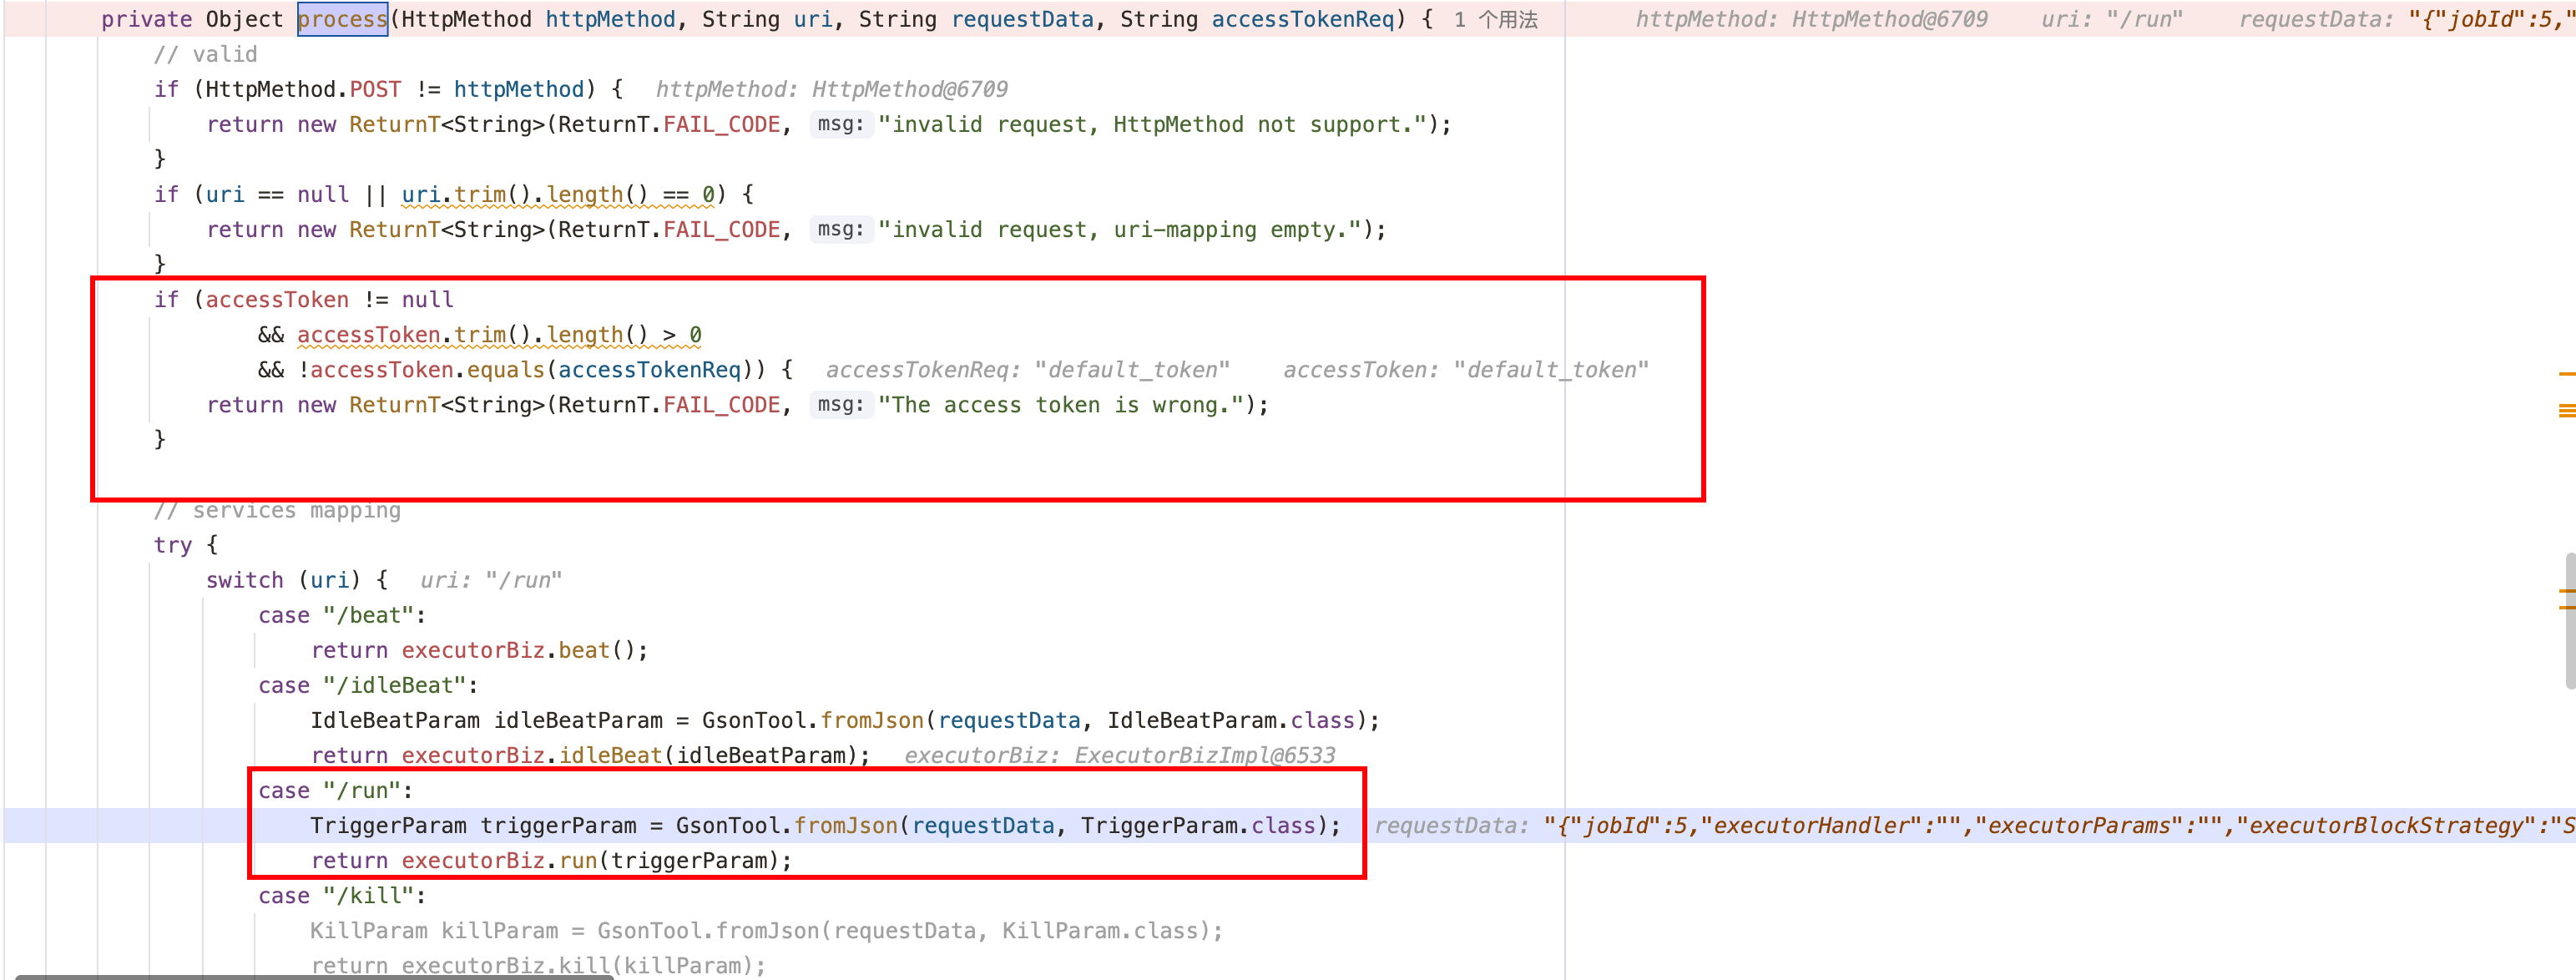
Task: Click the highlighted 'process' method name
Action: tap(342, 20)
